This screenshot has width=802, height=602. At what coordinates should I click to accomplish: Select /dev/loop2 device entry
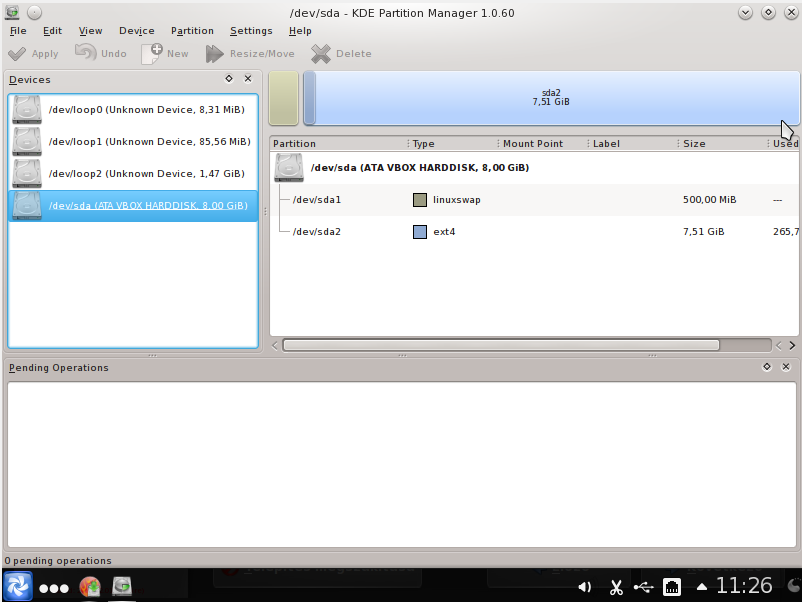(133, 173)
